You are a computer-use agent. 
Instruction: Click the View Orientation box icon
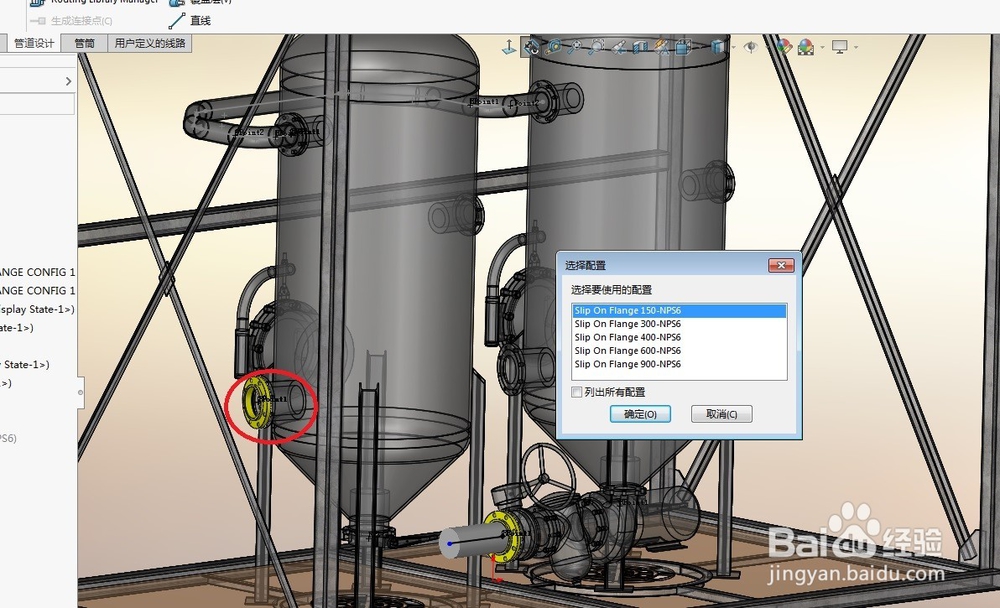[683, 47]
